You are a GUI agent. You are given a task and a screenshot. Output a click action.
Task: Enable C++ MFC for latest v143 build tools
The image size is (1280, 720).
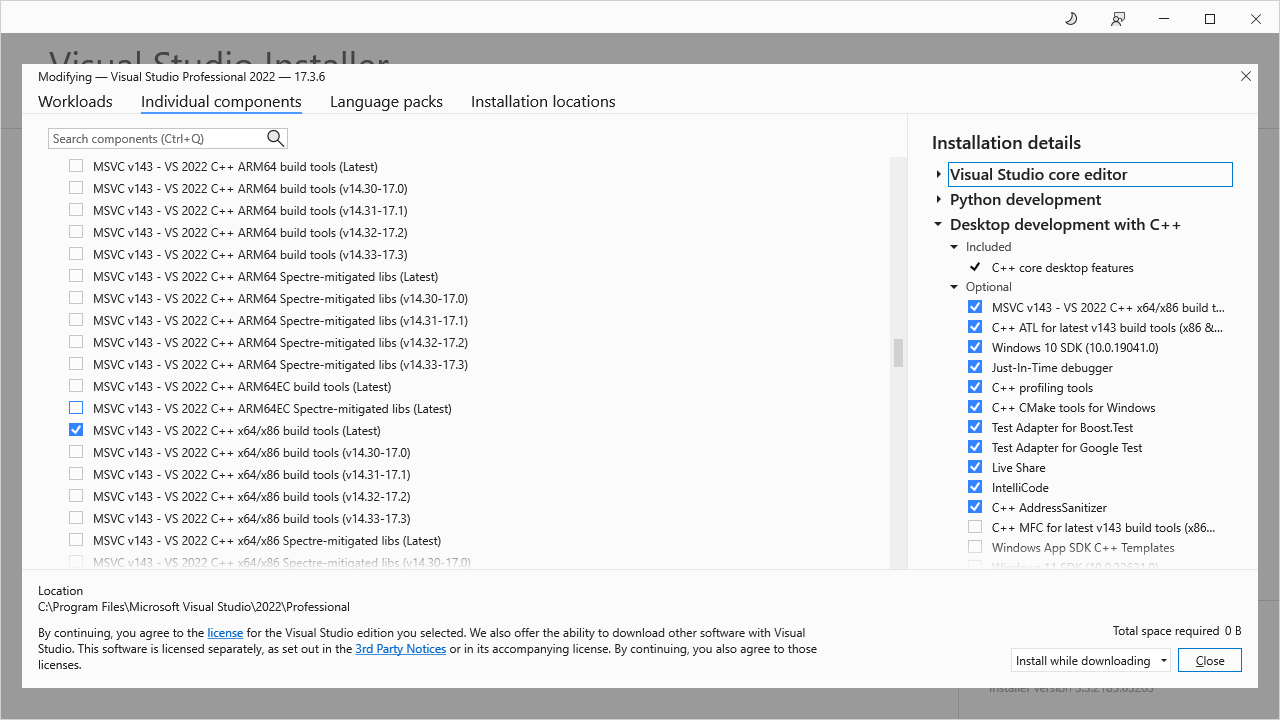tap(975, 526)
